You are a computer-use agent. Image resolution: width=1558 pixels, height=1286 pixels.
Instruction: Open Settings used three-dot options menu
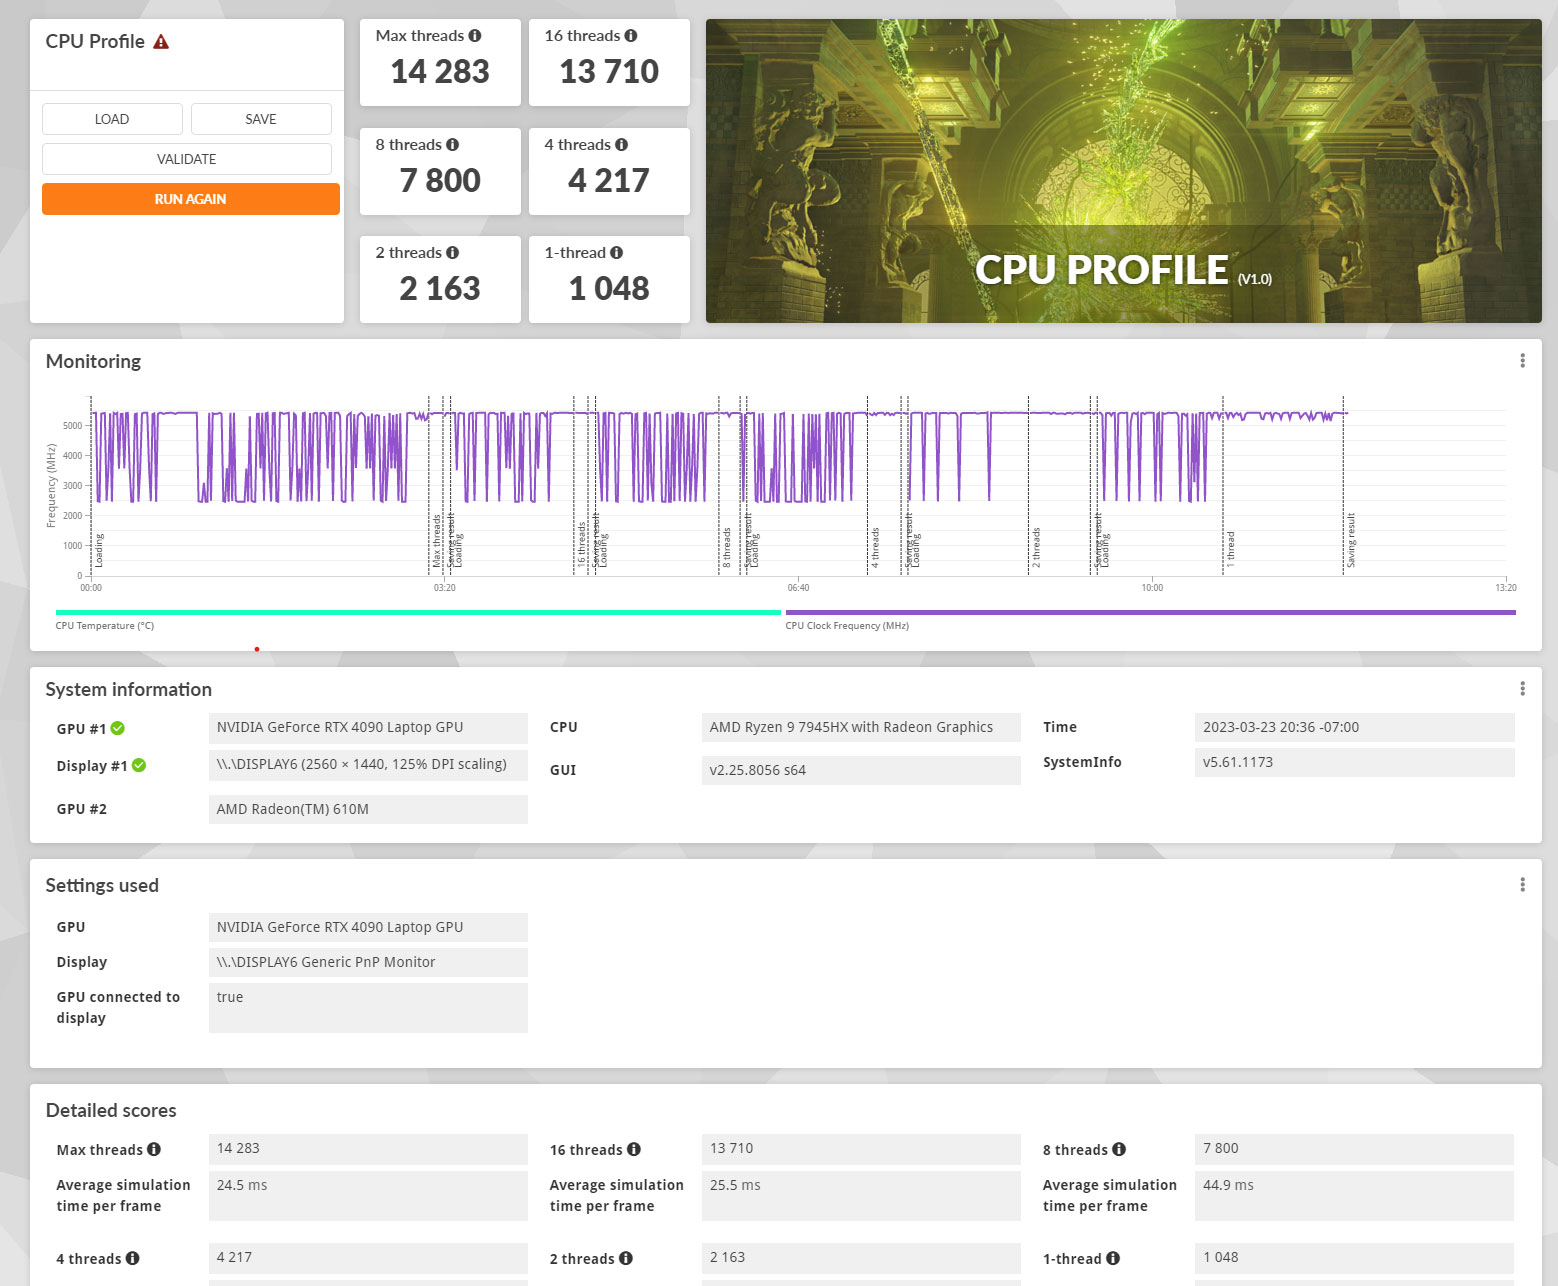(1522, 885)
